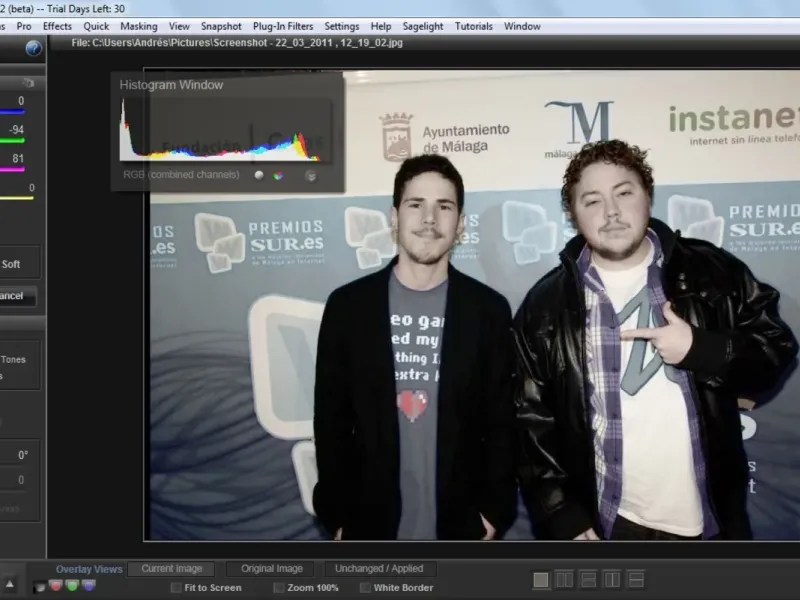The height and width of the screenshot is (600, 800).
Task: Open the blue question mark help icon
Action: click(x=34, y=48)
